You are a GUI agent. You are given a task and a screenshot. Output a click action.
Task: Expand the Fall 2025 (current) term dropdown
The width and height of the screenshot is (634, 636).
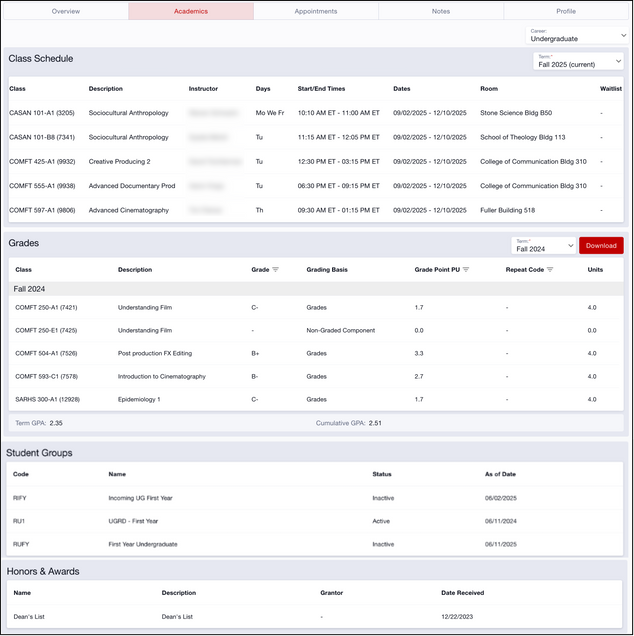(x=578, y=61)
